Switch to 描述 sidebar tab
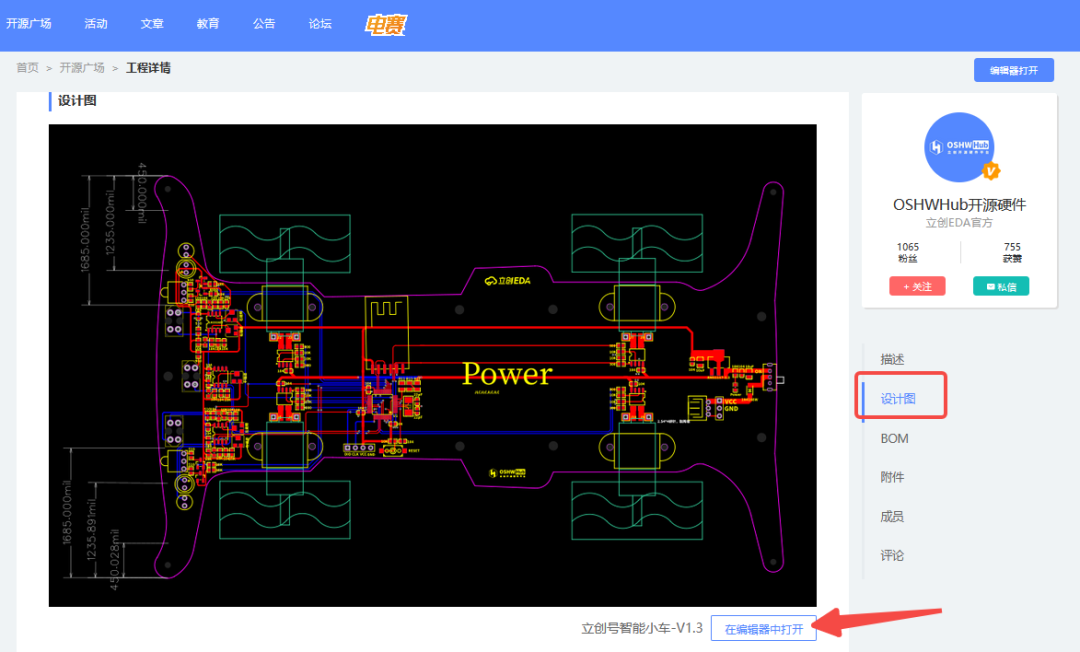This screenshot has width=1080, height=652. 892,359
